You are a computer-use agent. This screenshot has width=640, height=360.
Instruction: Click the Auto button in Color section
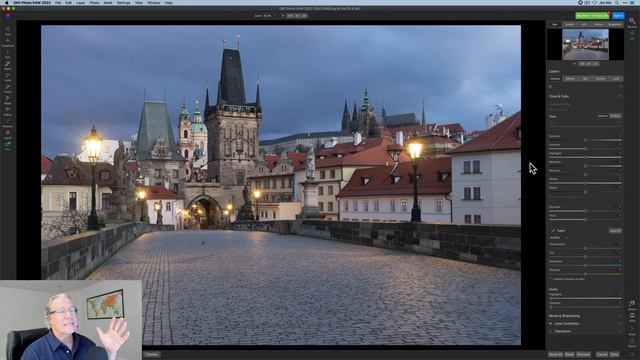[615, 231]
